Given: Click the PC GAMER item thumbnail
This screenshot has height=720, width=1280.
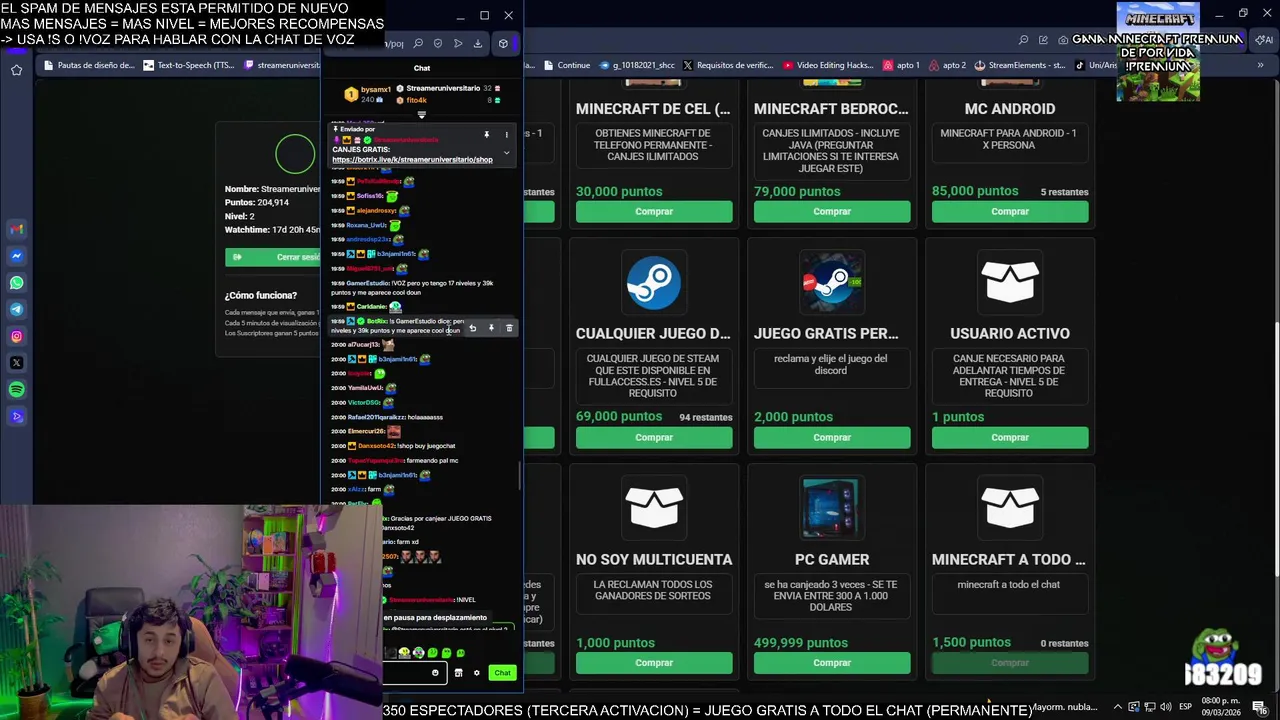Looking at the screenshot, I should (832, 508).
